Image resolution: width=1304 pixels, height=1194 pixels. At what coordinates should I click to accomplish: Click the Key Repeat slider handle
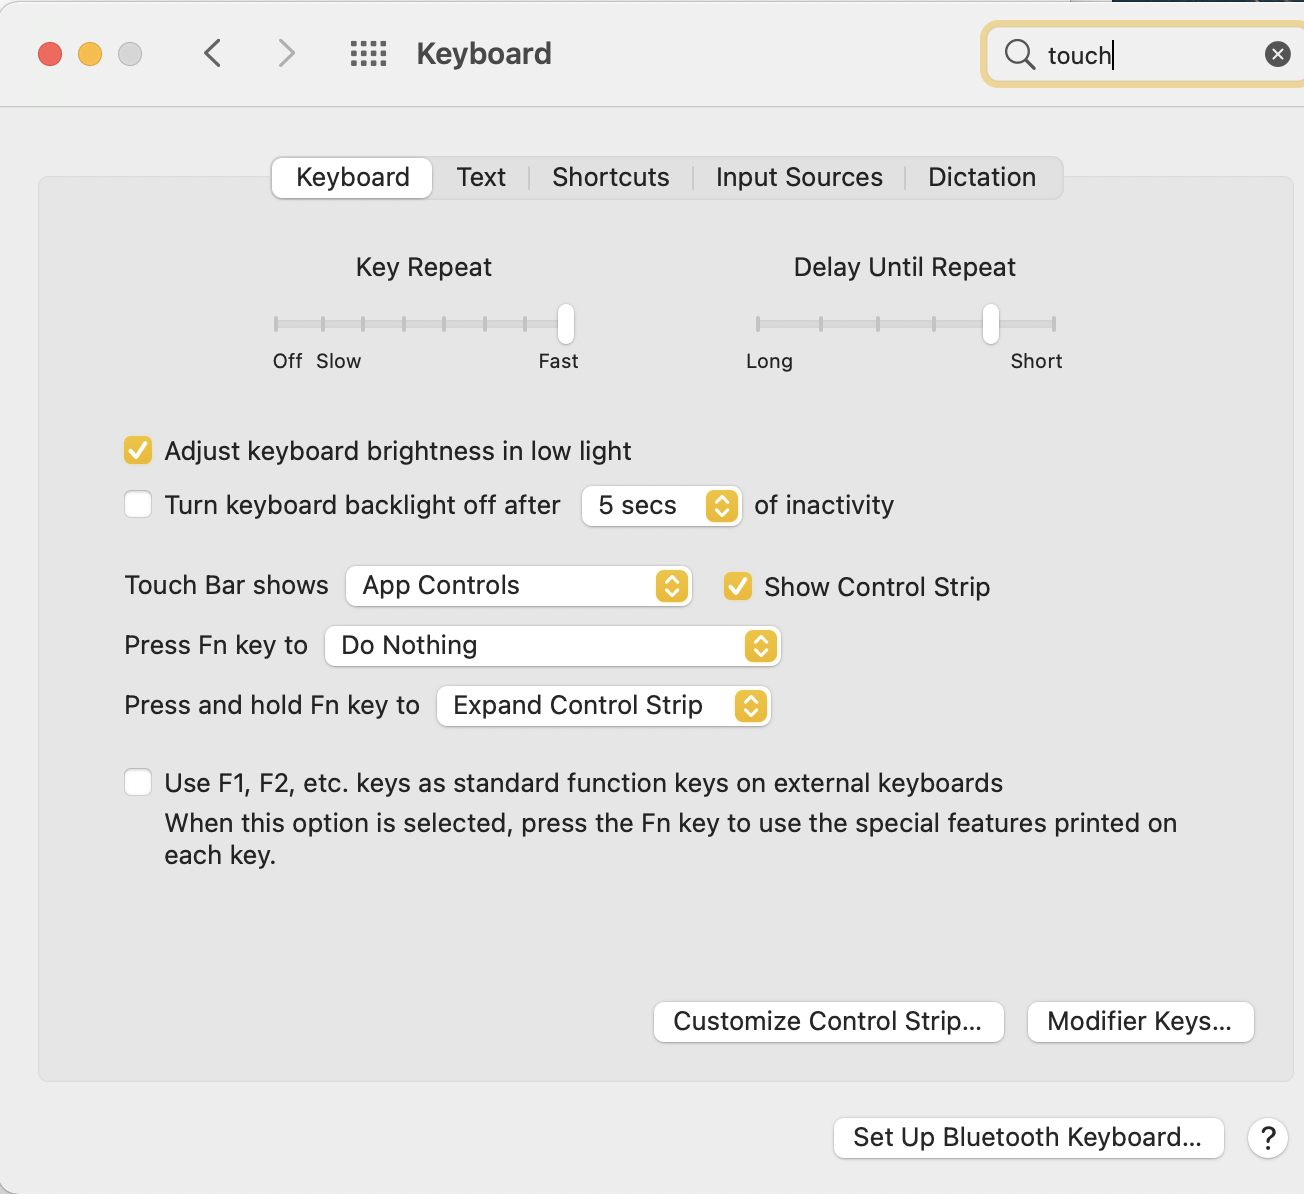[566, 323]
